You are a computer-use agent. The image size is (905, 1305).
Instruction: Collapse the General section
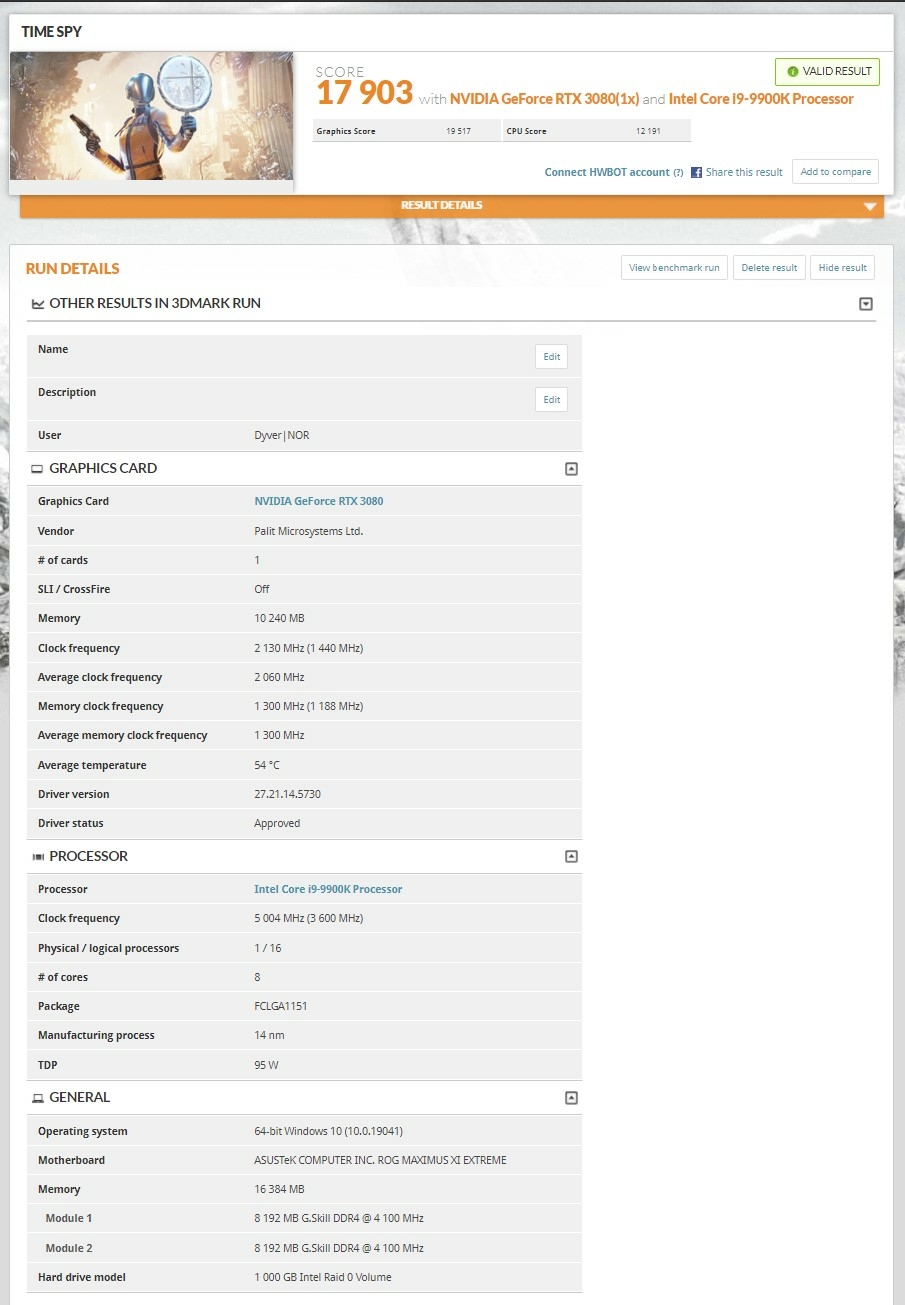click(571, 1098)
